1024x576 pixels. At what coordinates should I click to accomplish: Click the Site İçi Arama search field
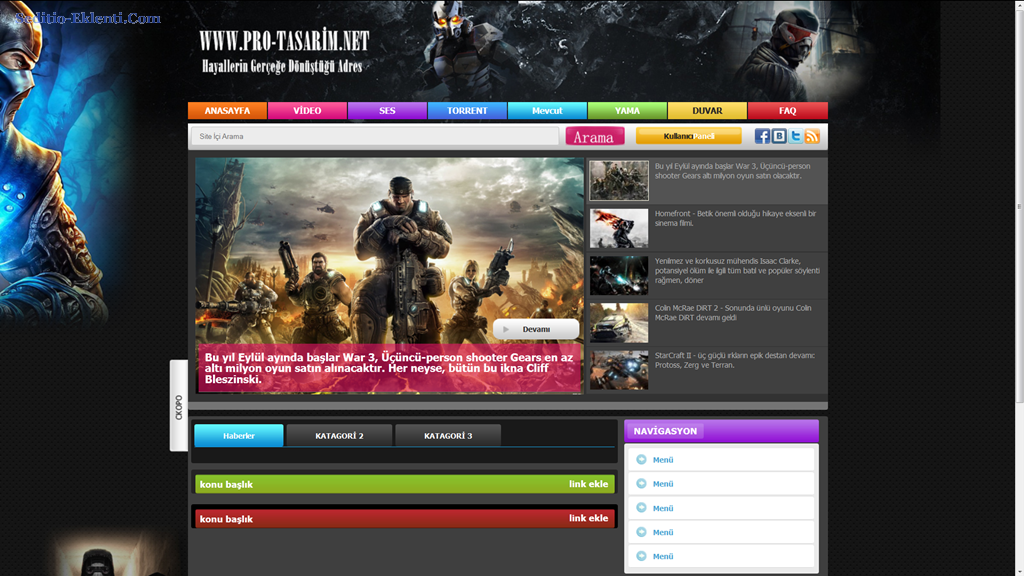(375, 136)
